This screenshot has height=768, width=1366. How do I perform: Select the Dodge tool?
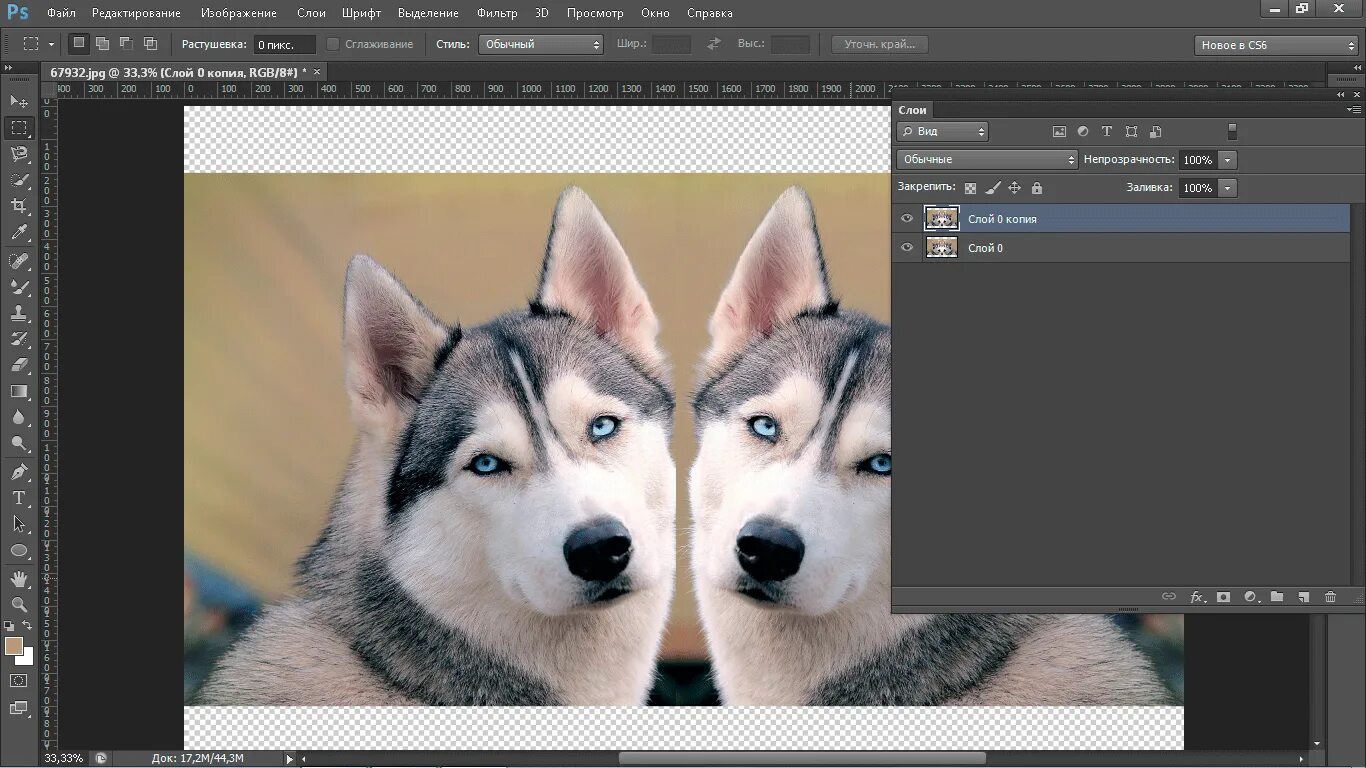tap(19, 443)
